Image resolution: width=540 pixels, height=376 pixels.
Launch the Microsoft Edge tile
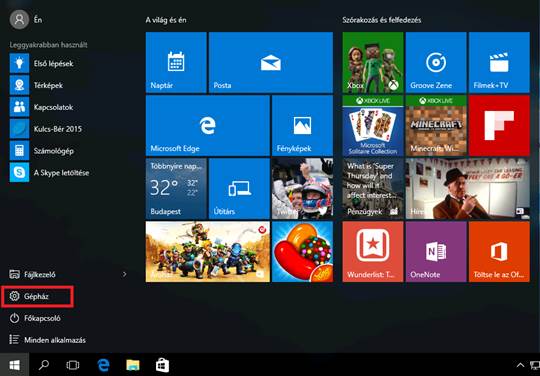208,126
